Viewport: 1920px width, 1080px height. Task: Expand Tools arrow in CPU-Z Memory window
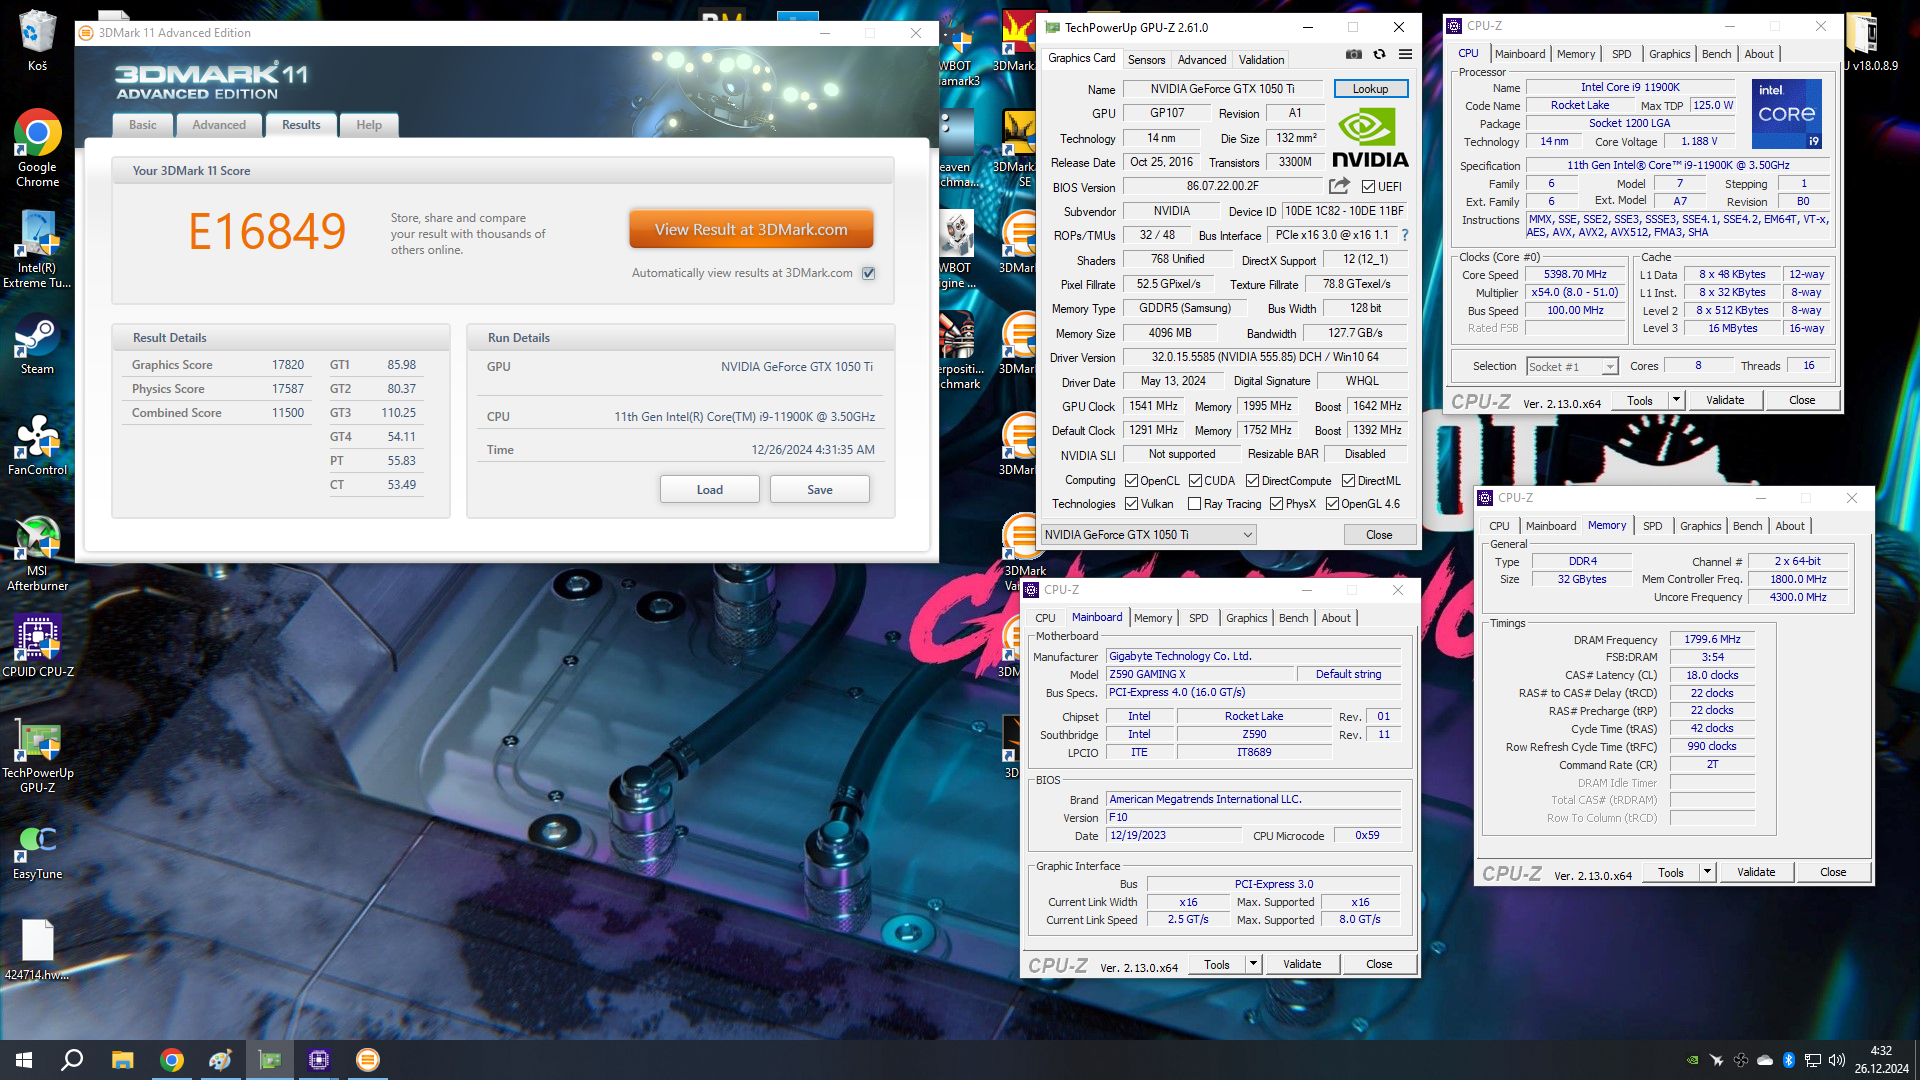(1707, 872)
